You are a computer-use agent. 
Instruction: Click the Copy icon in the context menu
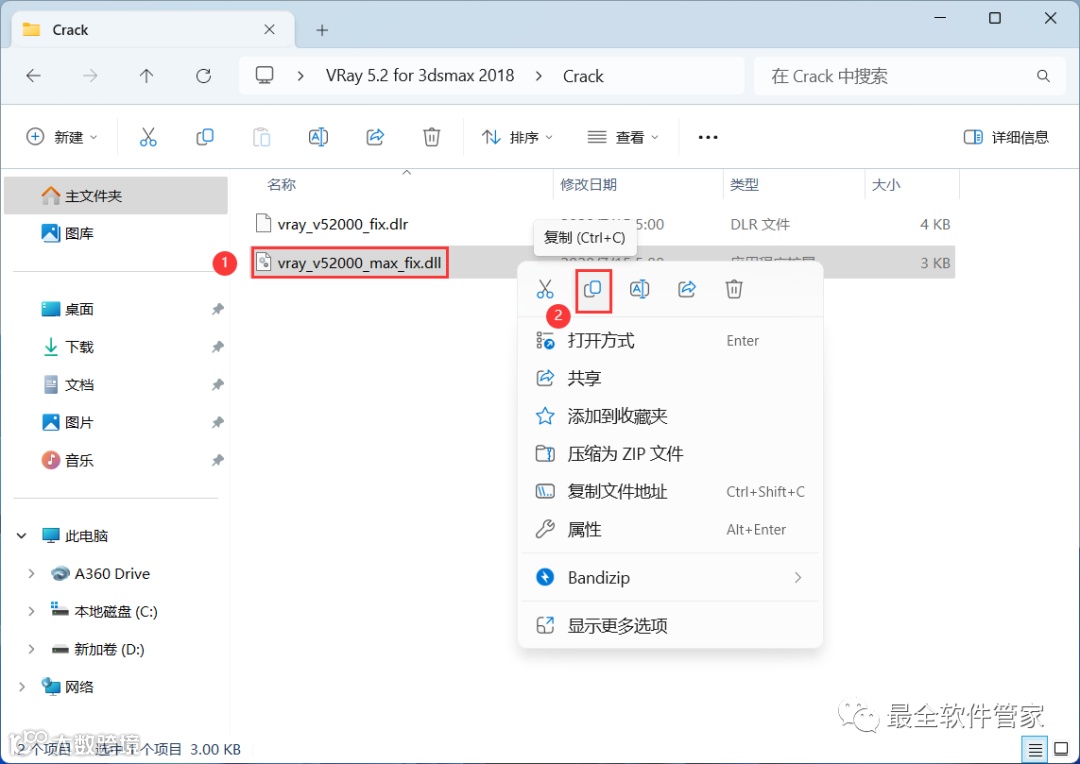(592, 289)
